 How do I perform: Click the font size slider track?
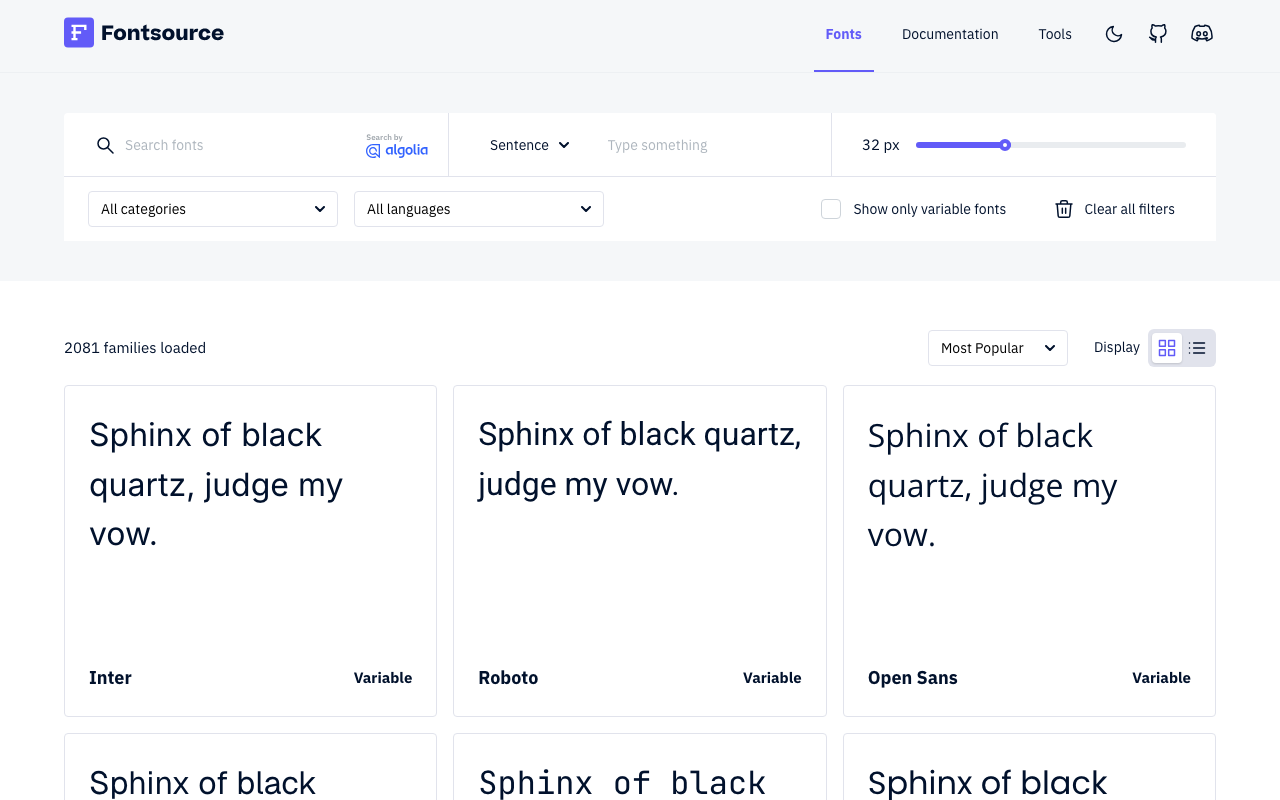click(x=1051, y=145)
